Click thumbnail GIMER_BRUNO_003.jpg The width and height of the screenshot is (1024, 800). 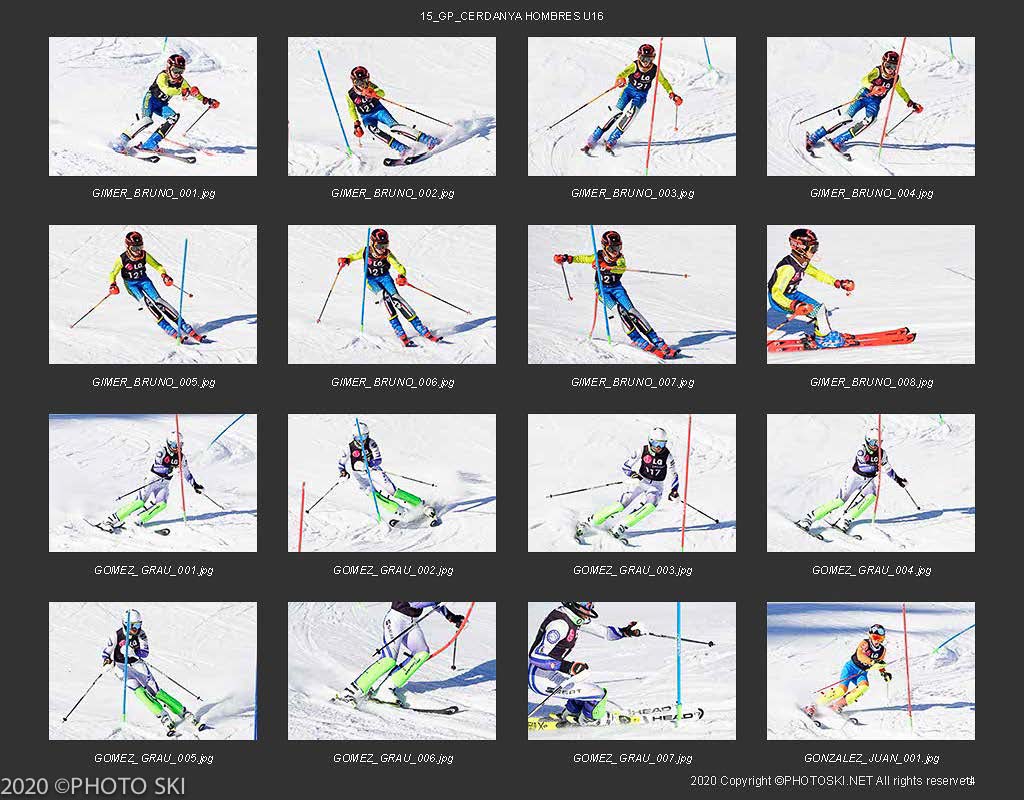pos(632,106)
